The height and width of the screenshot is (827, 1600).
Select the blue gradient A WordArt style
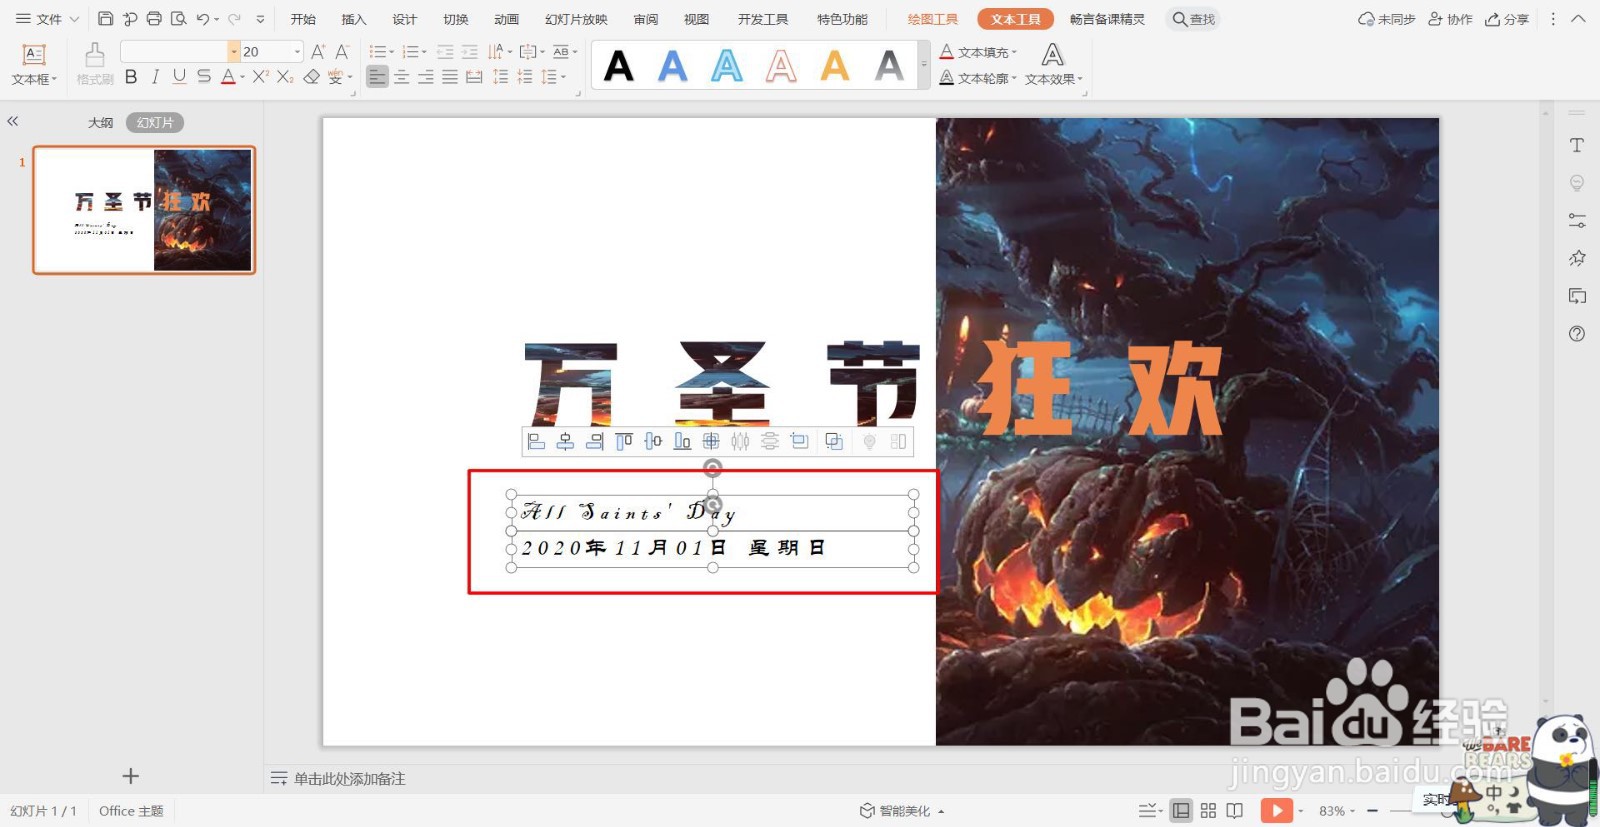pos(673,66)
